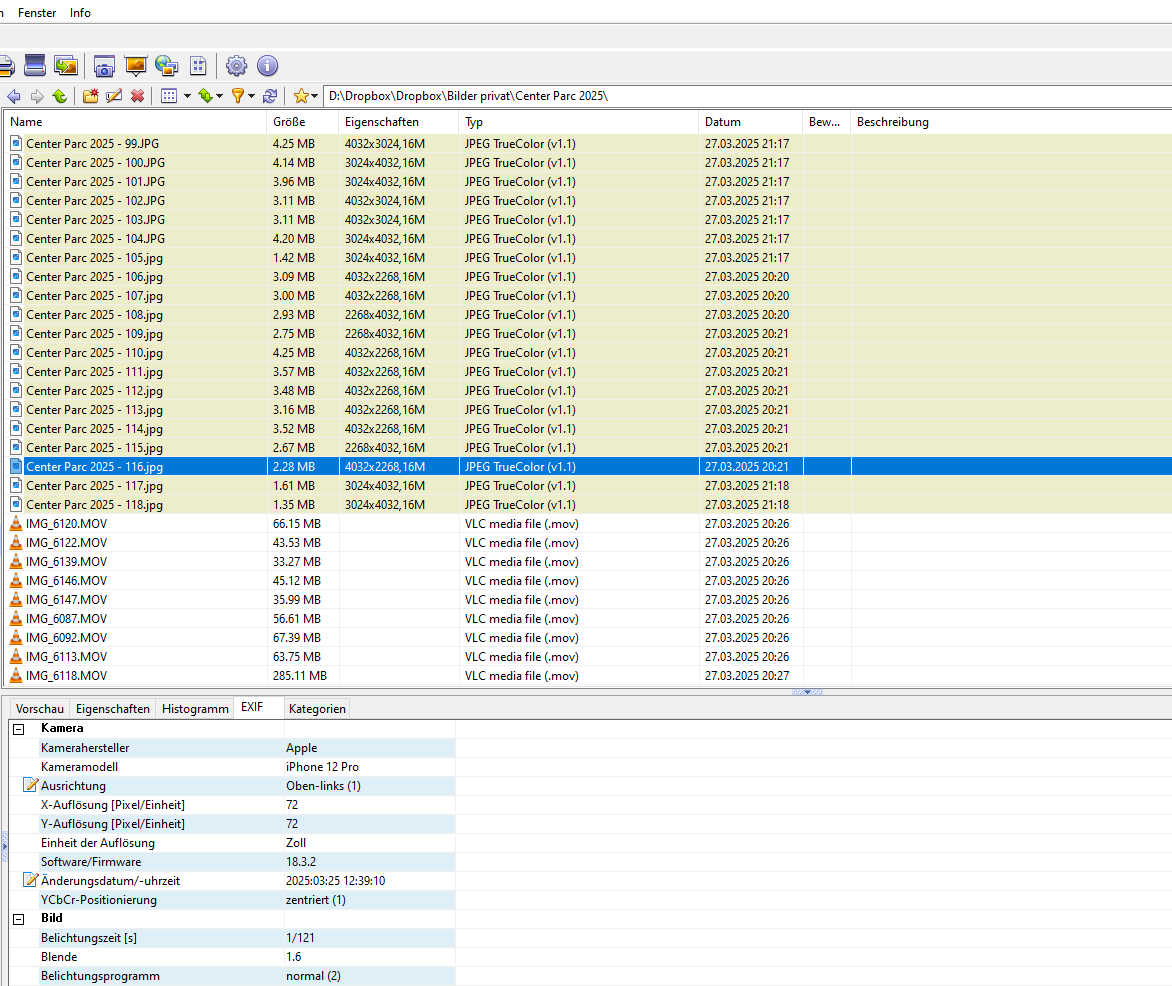Select file Center Parc 2025 - 110.jpg
1172x986 pixels.
click(94, 352)
